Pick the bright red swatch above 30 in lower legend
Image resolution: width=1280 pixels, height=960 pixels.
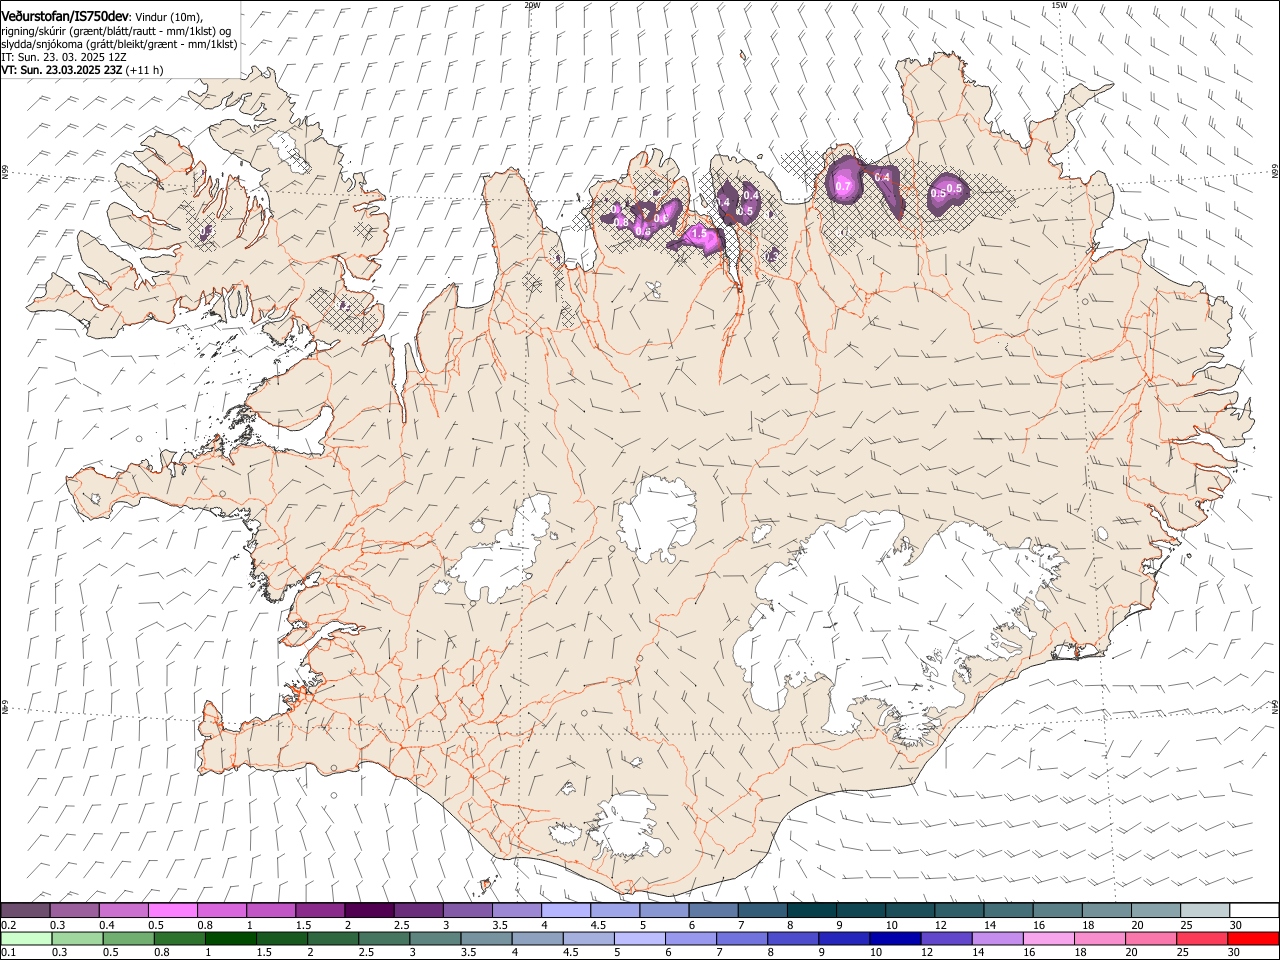point(1253,937)
